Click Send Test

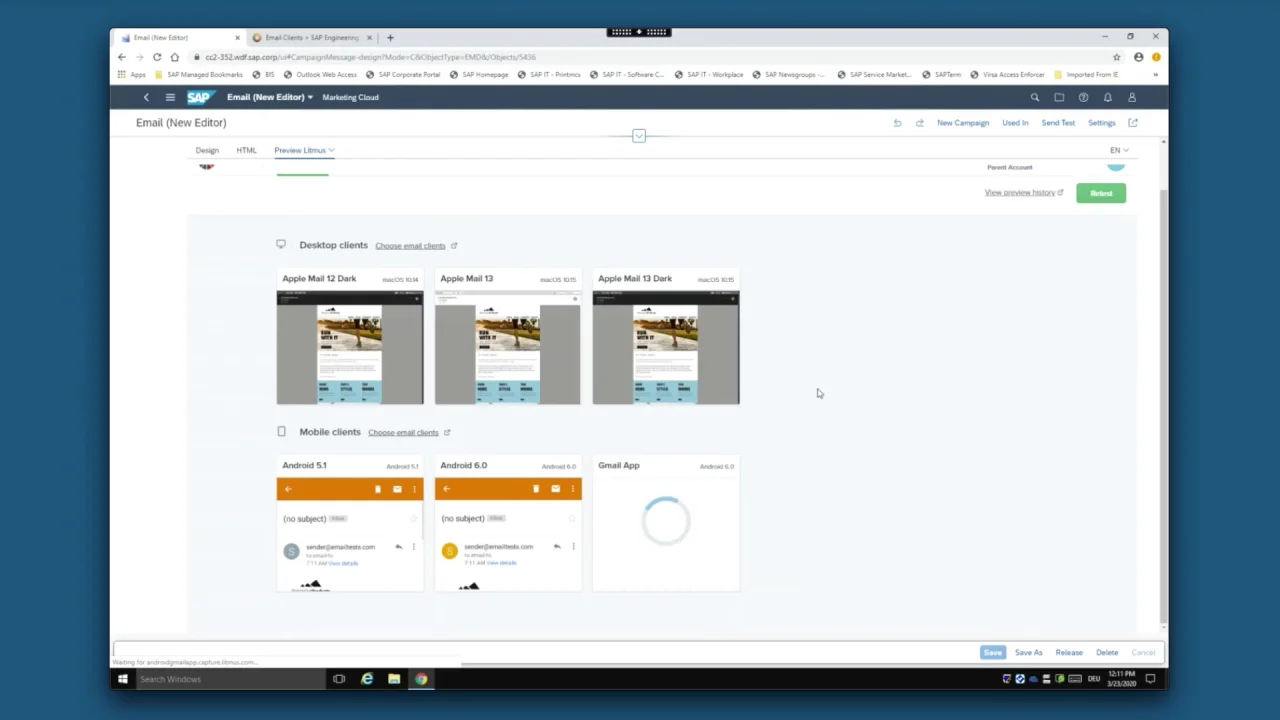[1058, 123]
